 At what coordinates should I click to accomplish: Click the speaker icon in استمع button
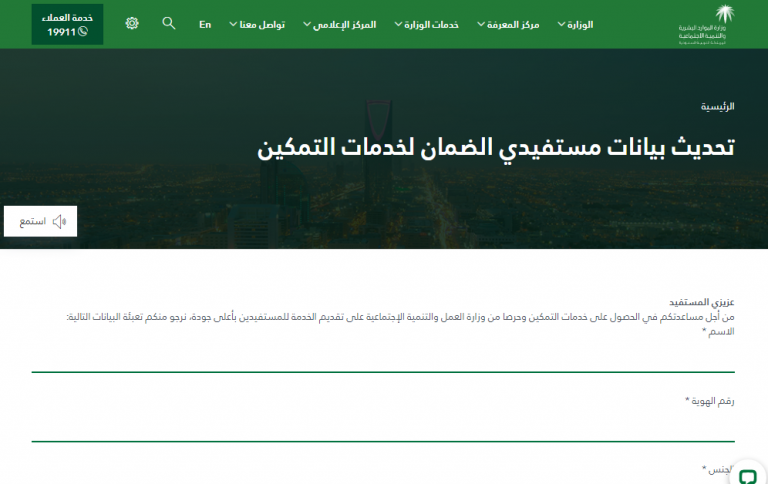pyautogui.click(x=59, y=222)
